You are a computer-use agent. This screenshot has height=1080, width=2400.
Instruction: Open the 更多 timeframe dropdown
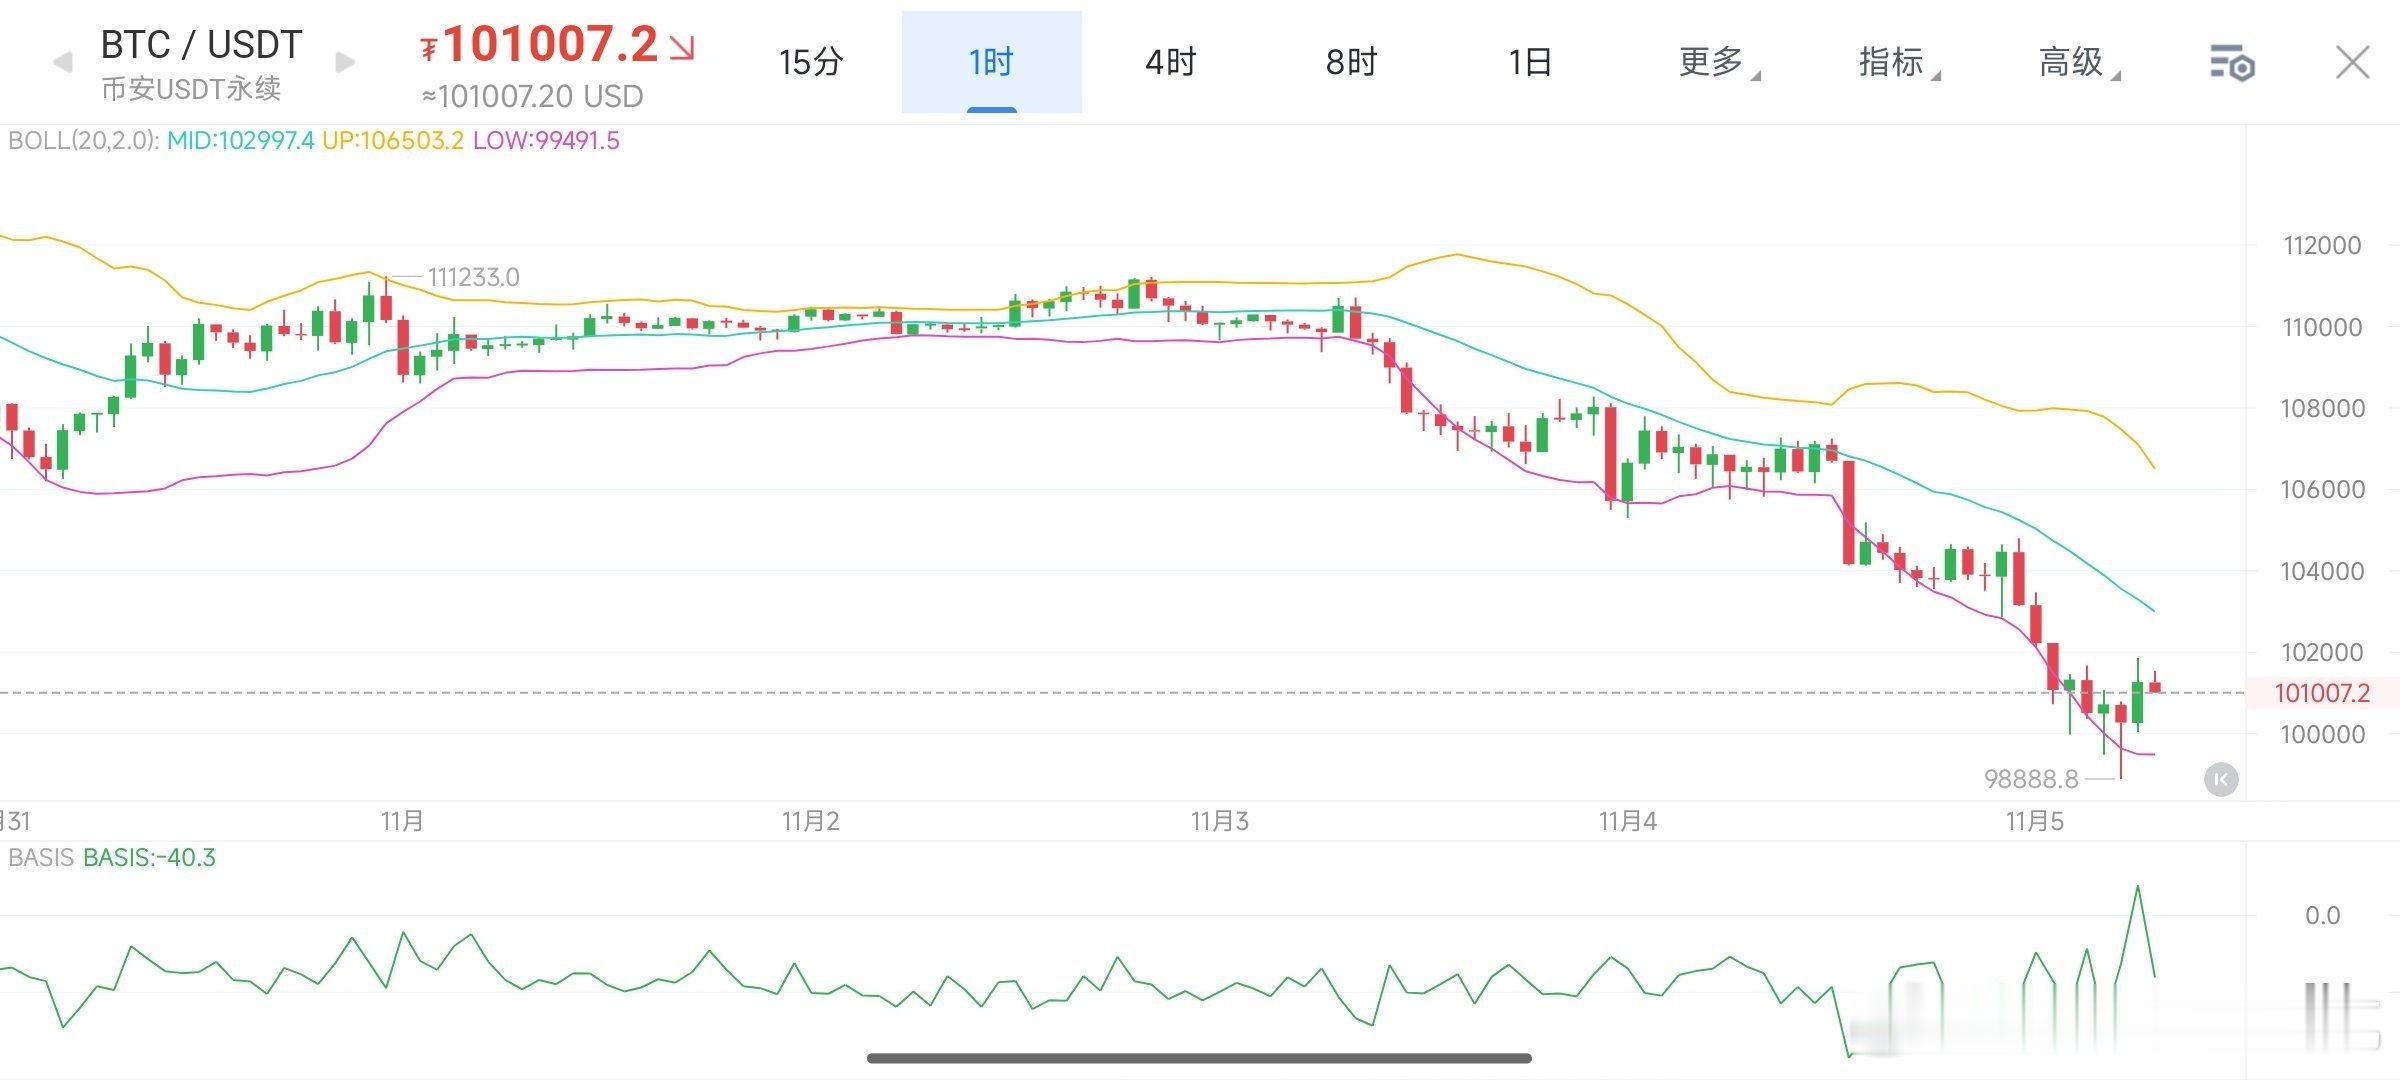coord(1712,62)
